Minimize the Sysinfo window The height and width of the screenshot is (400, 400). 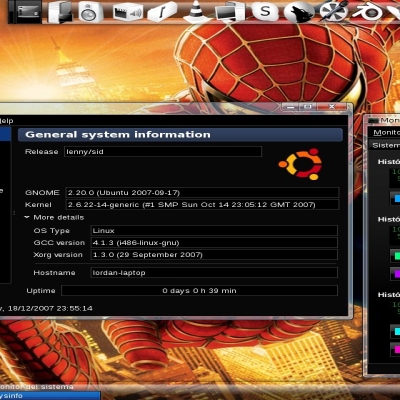[x=291, y=107]
